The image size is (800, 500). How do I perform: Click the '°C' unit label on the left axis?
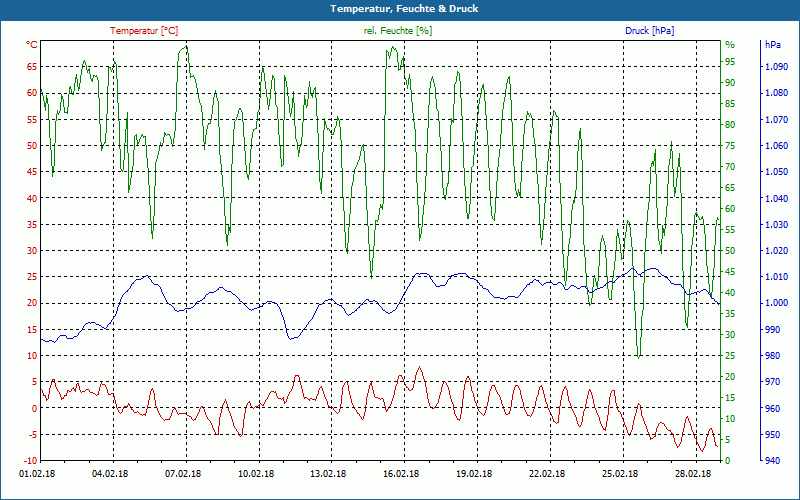[x=32, y=45]
